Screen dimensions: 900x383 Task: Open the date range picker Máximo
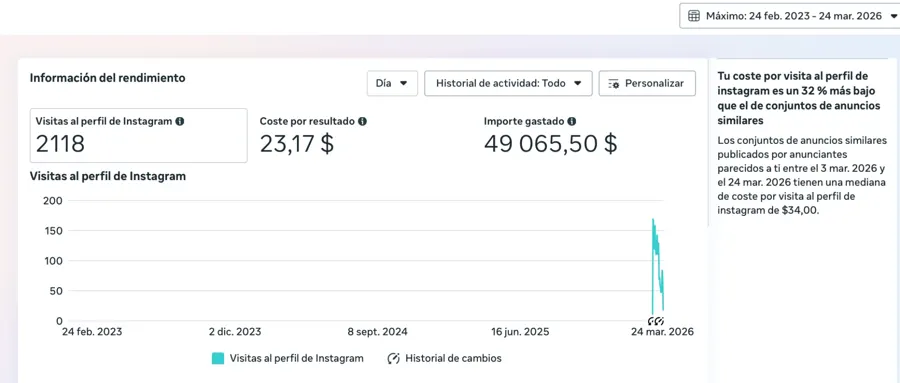pos(790,16)
